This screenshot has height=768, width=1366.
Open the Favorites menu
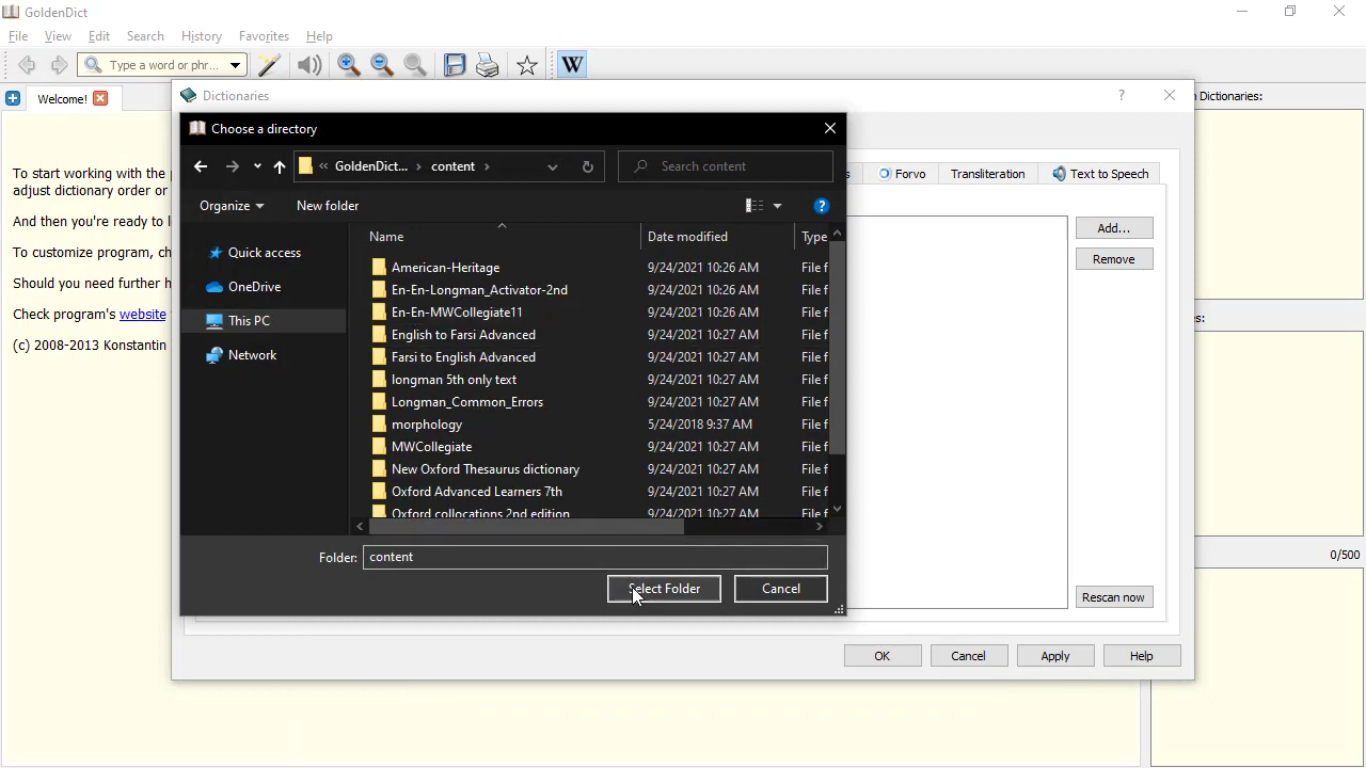pyautogui.click(x=264, y=36)
